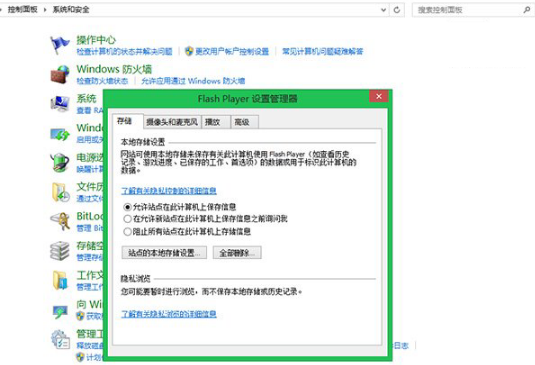Click the 全部删除 button

pyautogui.click(x=237, y=252)
